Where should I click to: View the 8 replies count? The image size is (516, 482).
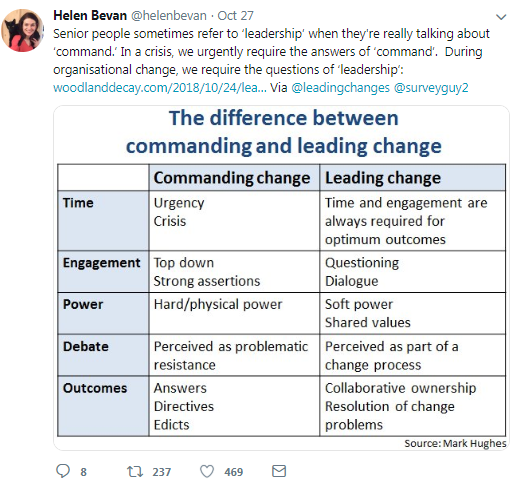pos(83,472)
